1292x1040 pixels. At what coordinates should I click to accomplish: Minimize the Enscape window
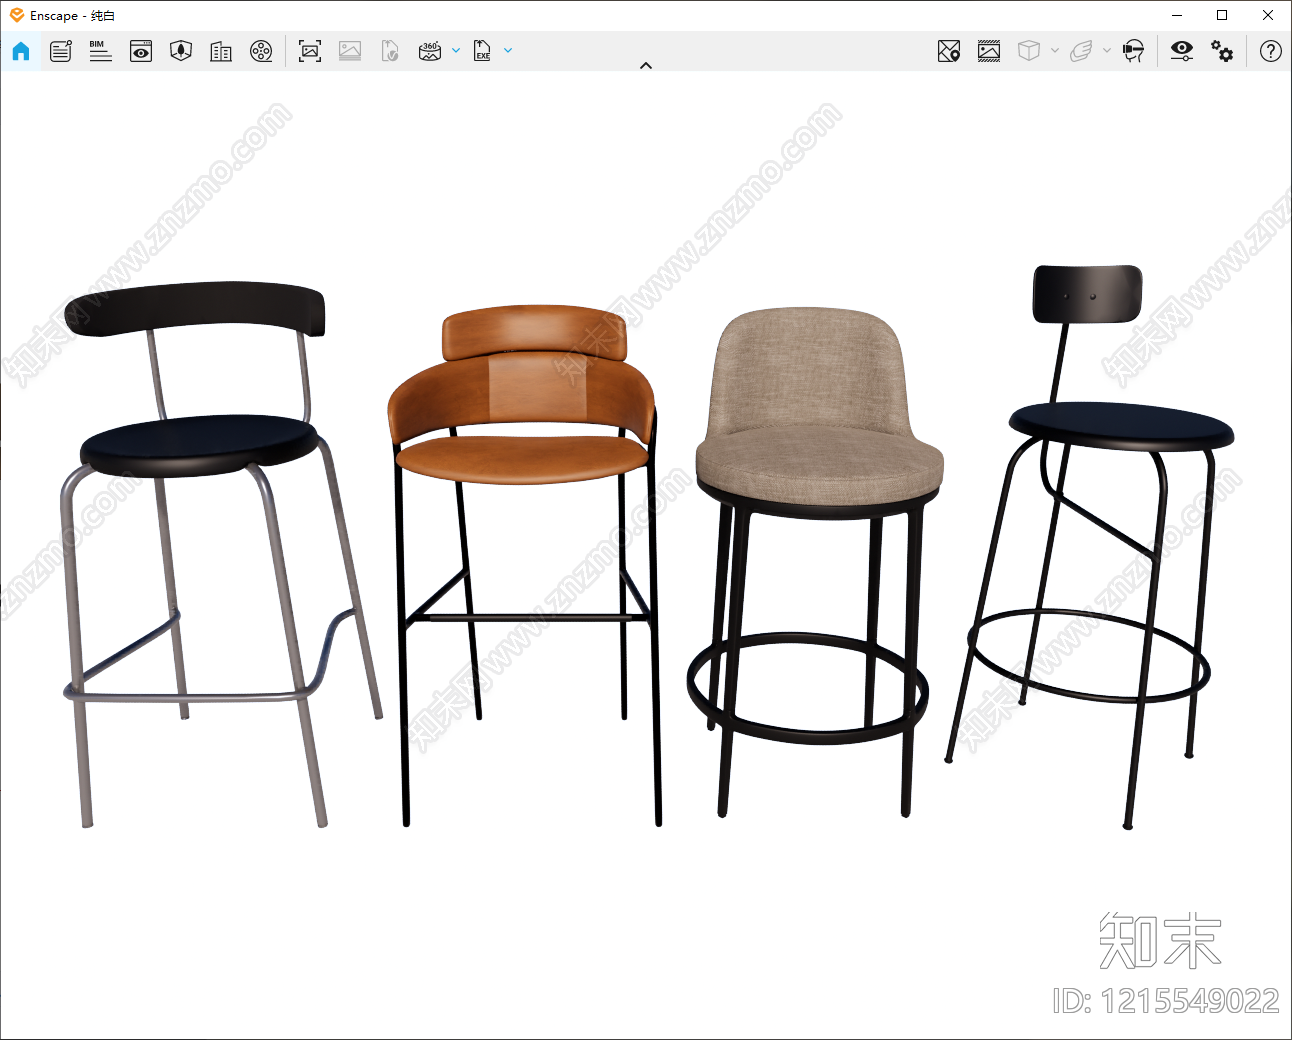tap(1177, 15)
